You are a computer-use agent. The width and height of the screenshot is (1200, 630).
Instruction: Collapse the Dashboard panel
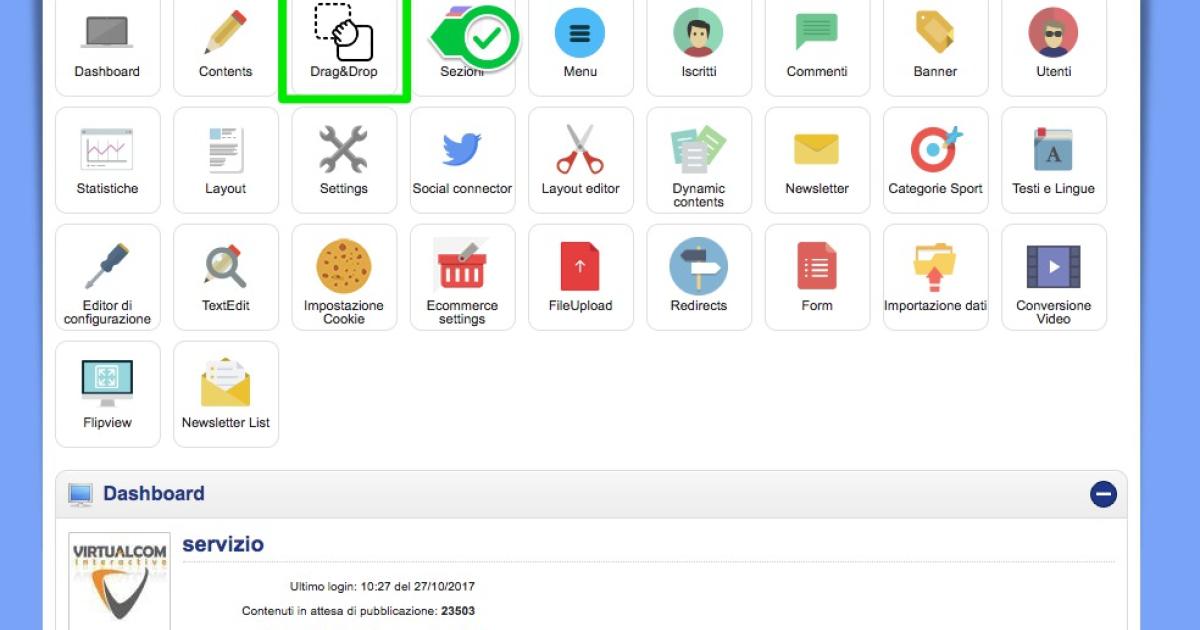1102,494
